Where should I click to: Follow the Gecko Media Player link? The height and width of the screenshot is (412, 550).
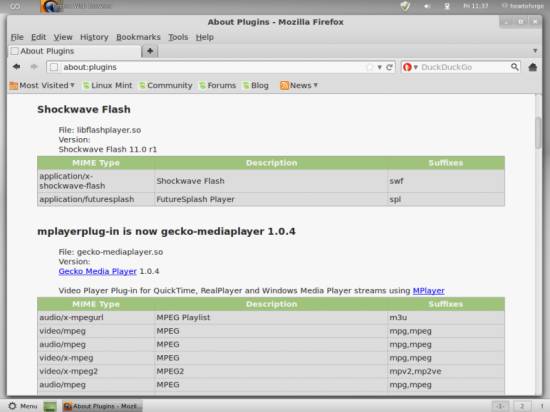[x=98, y=271]
